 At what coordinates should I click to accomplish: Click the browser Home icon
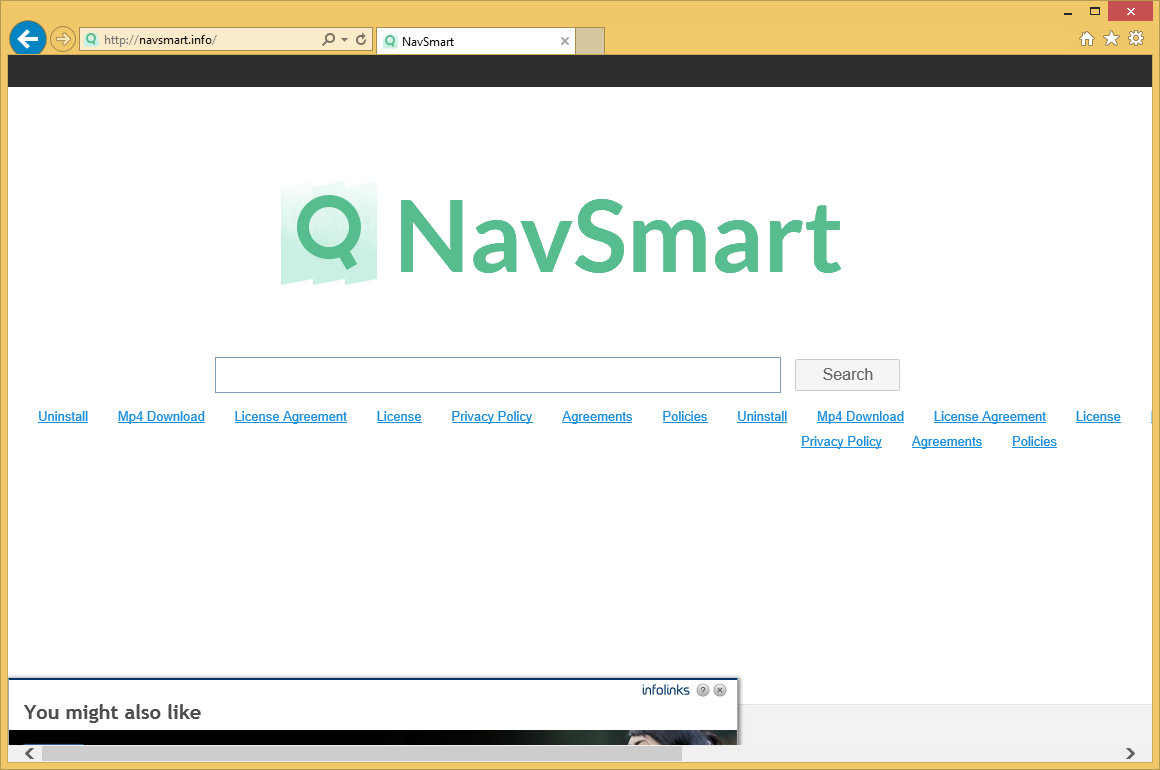1087,38
